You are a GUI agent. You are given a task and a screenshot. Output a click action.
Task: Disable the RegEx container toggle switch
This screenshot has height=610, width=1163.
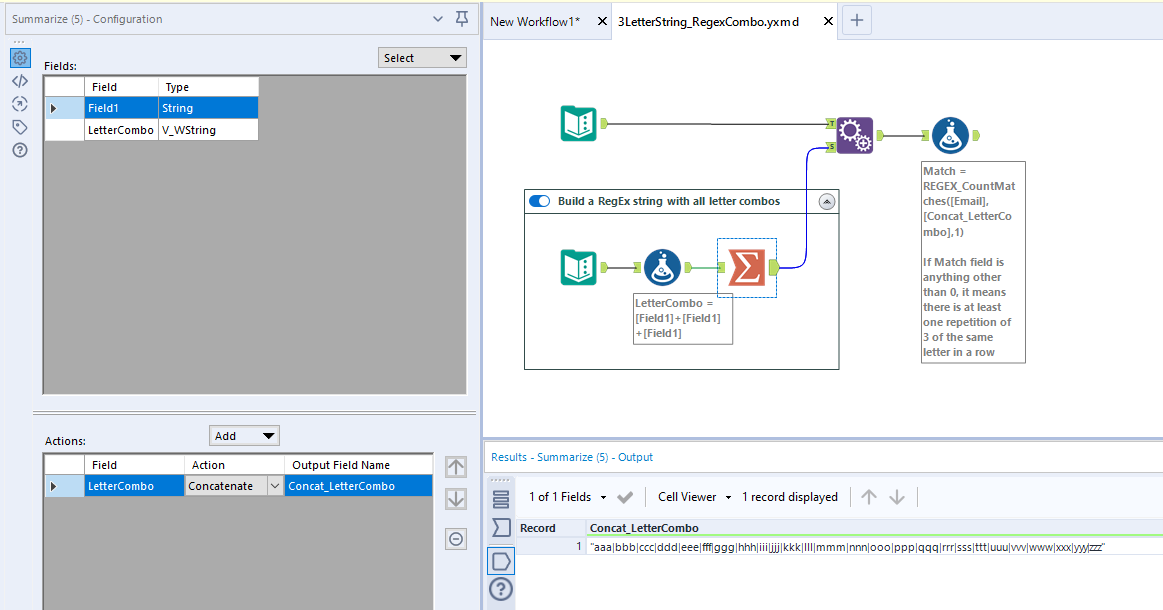539,200
